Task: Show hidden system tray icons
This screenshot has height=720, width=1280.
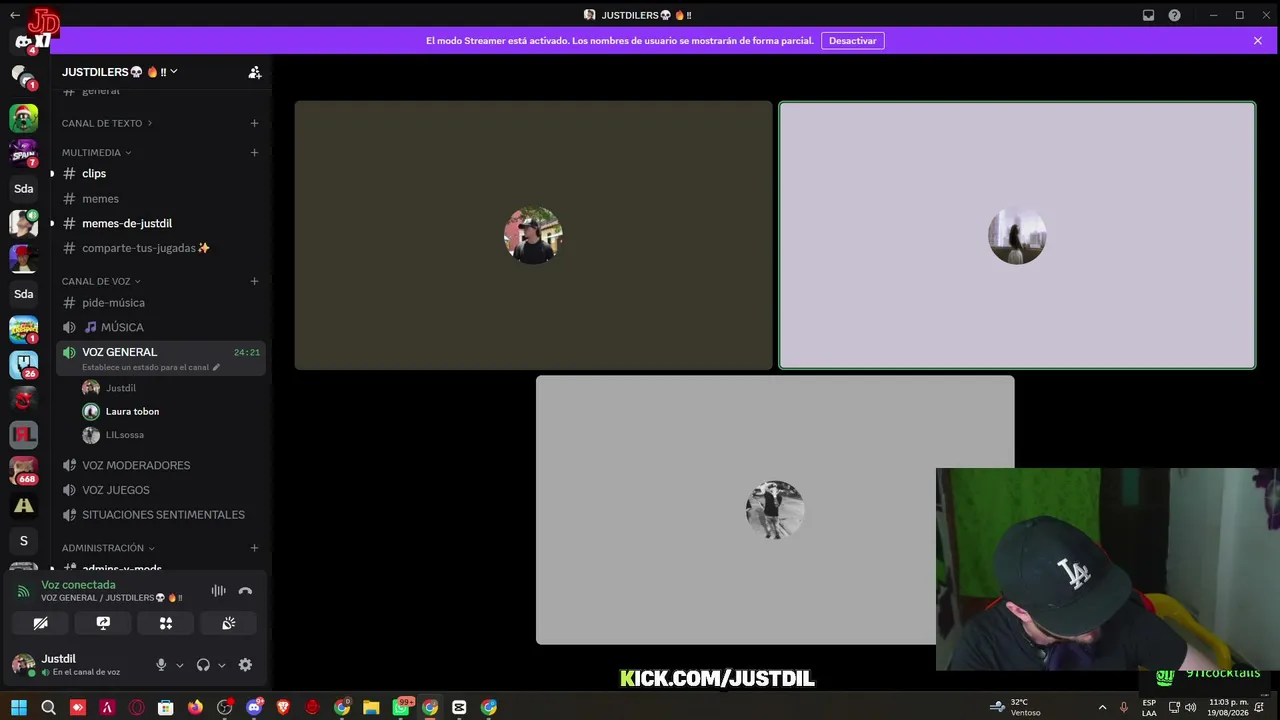Action: point(1102,707)
